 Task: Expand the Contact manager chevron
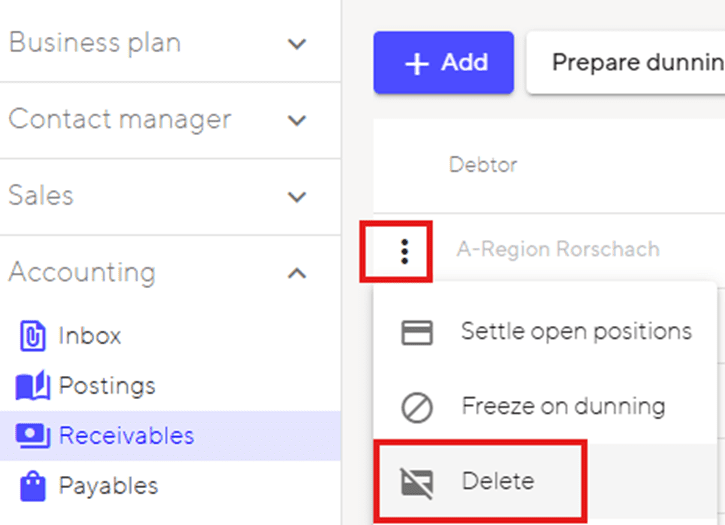[x=296, y=120]
